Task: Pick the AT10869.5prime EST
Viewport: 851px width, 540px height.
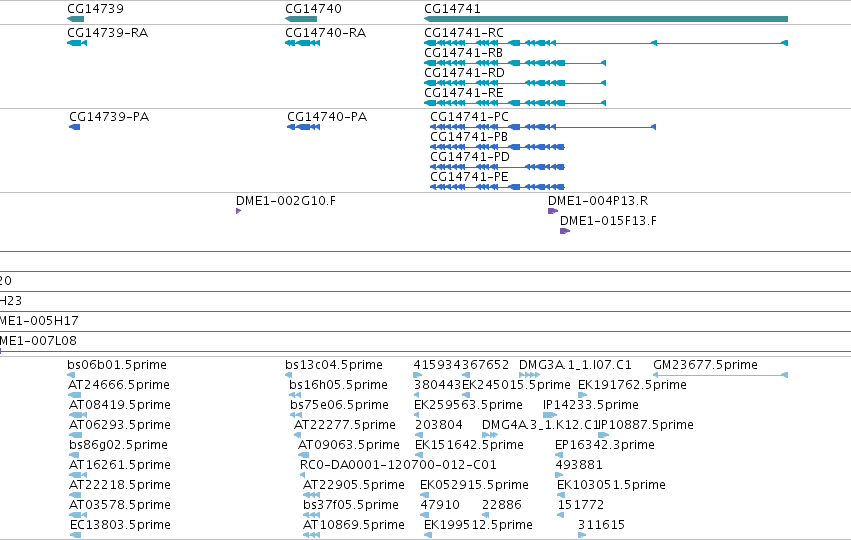Action: [354, 525]
